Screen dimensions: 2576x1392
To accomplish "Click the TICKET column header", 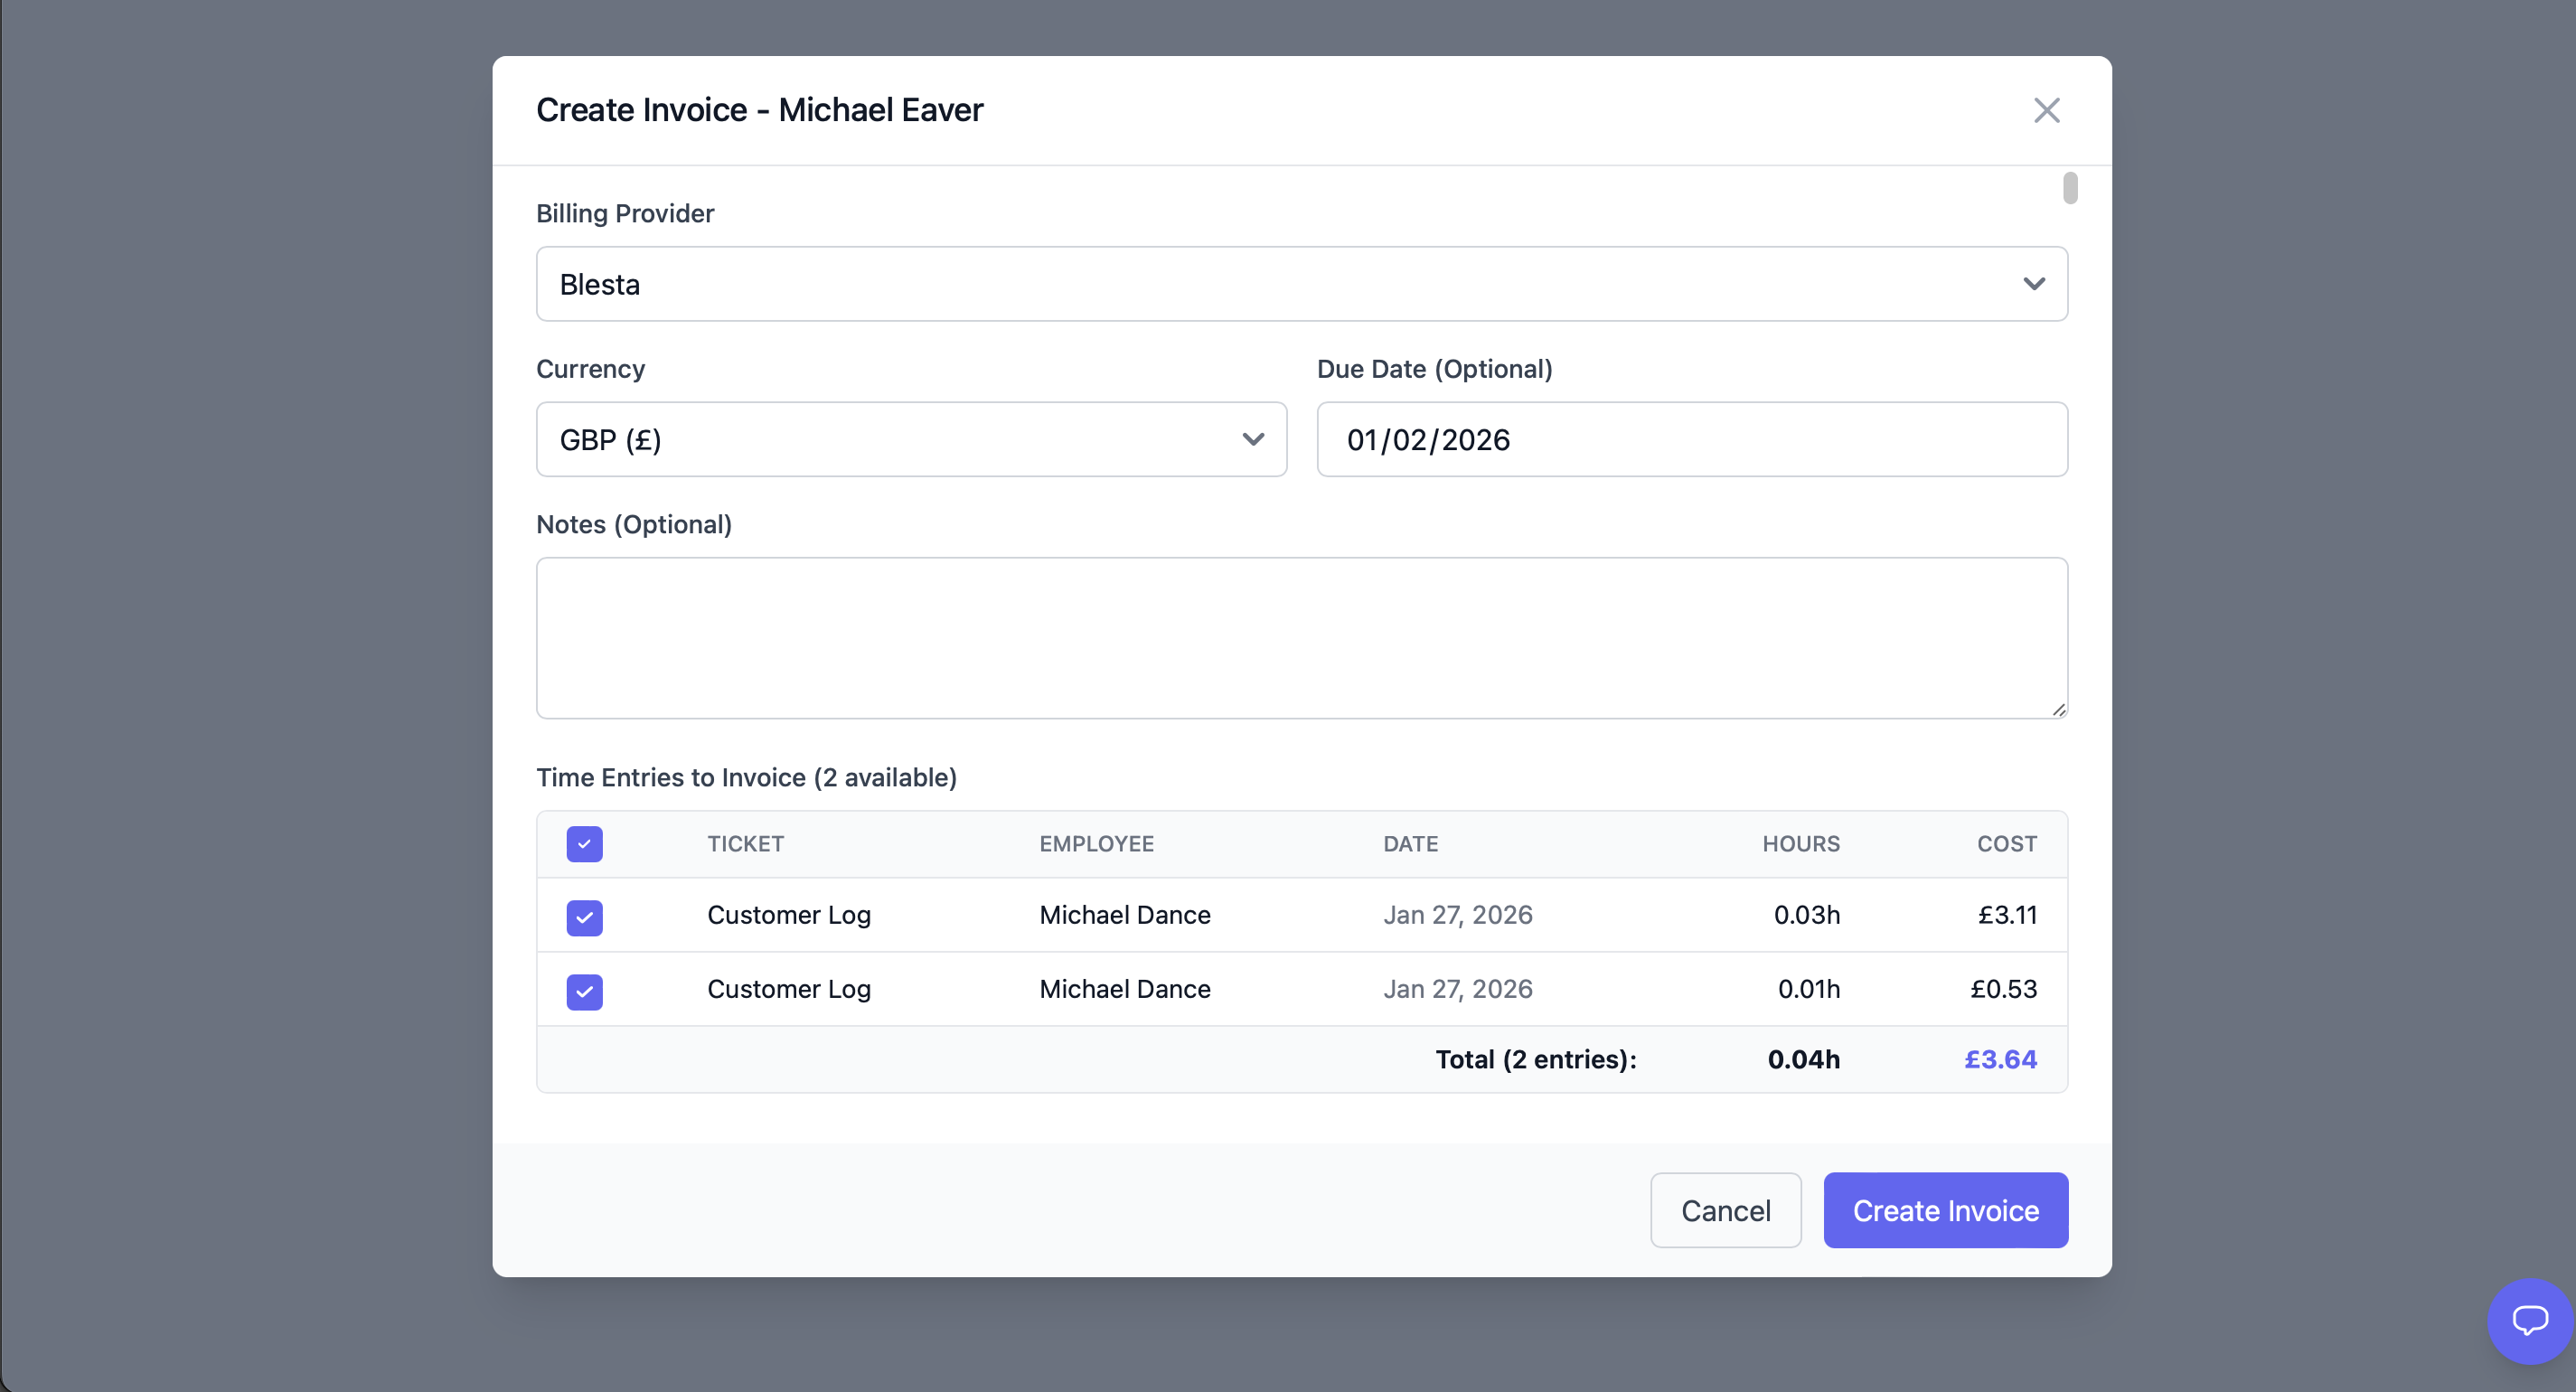I will point(745,844).
